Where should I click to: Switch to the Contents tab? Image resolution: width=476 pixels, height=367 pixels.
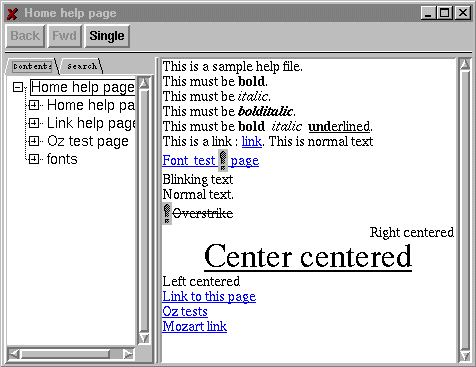[32, 66]
